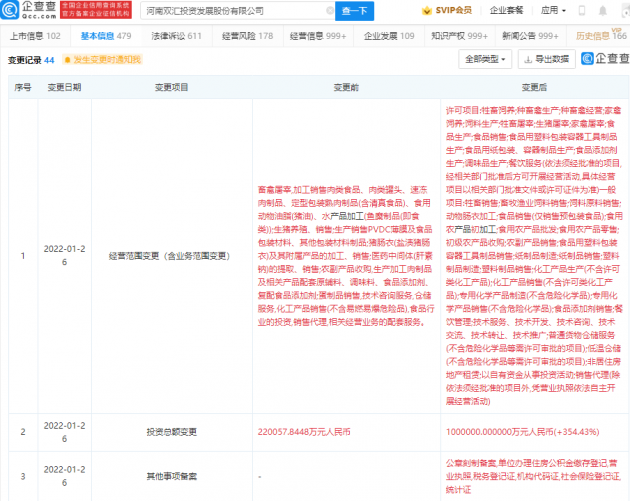Click the 变更后 column header
The width and height of the screenshot is (630, 501).
(x=534, y=87)
